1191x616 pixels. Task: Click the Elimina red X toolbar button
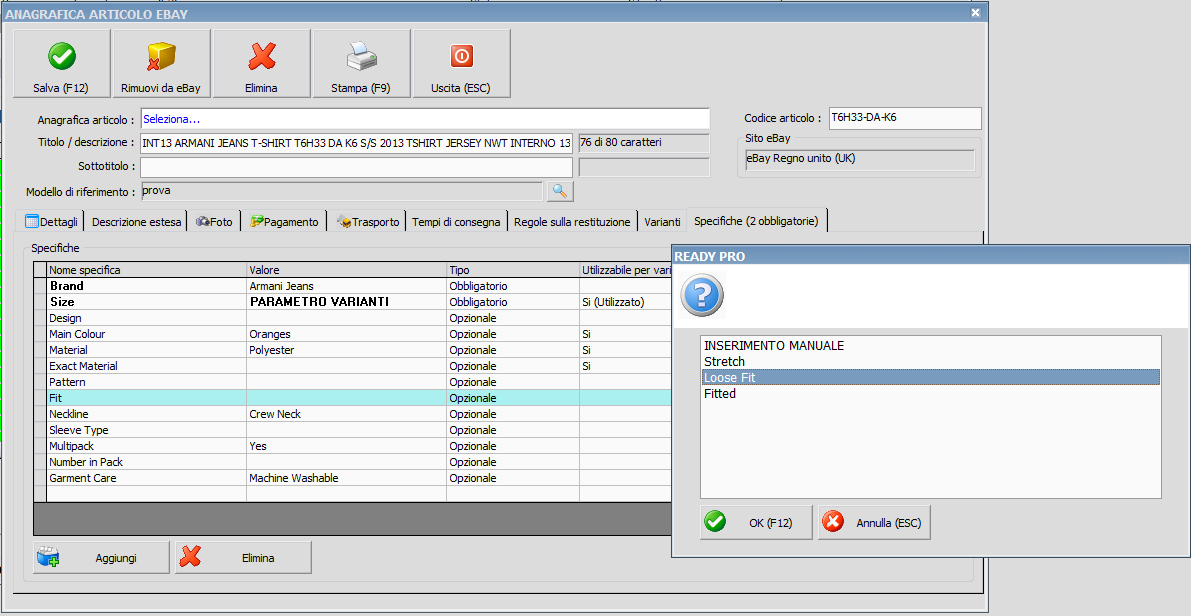click(261, 64)
